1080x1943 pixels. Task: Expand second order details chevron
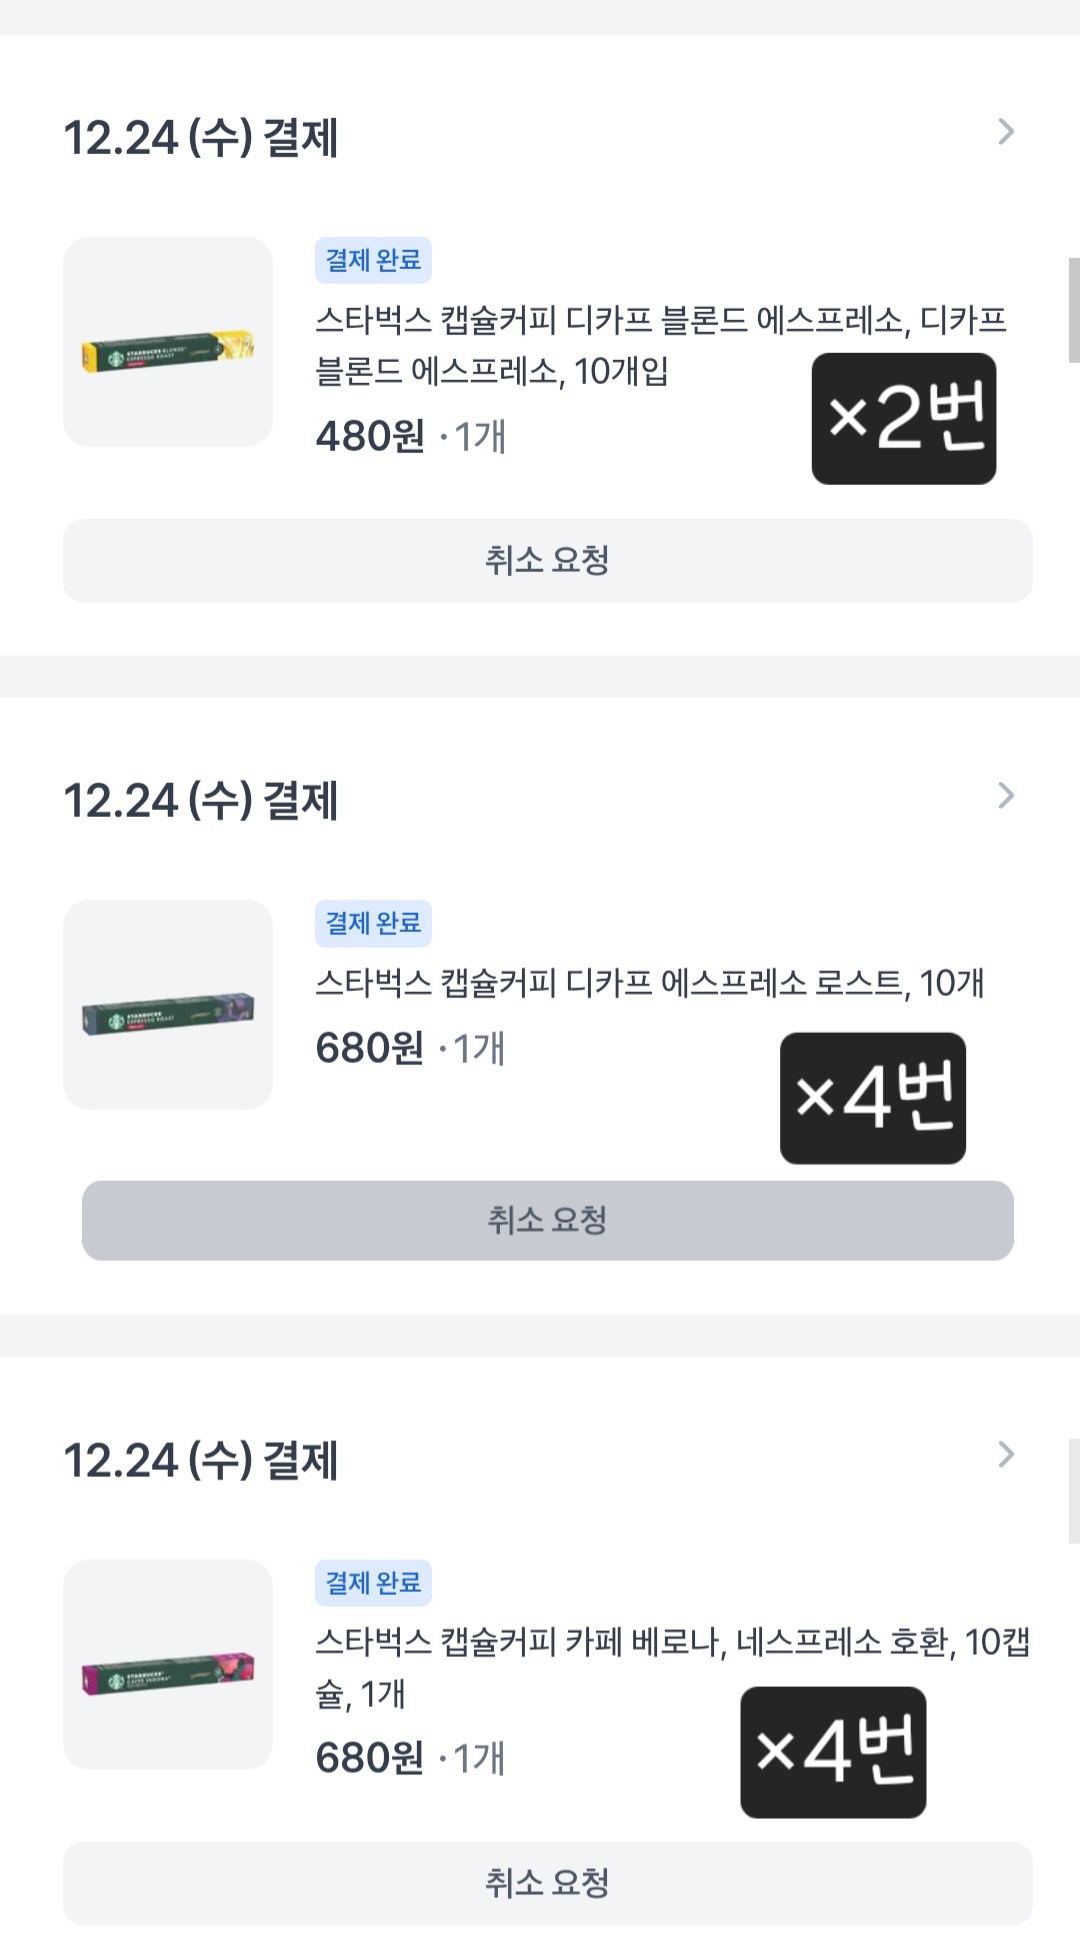(1006, 796)
